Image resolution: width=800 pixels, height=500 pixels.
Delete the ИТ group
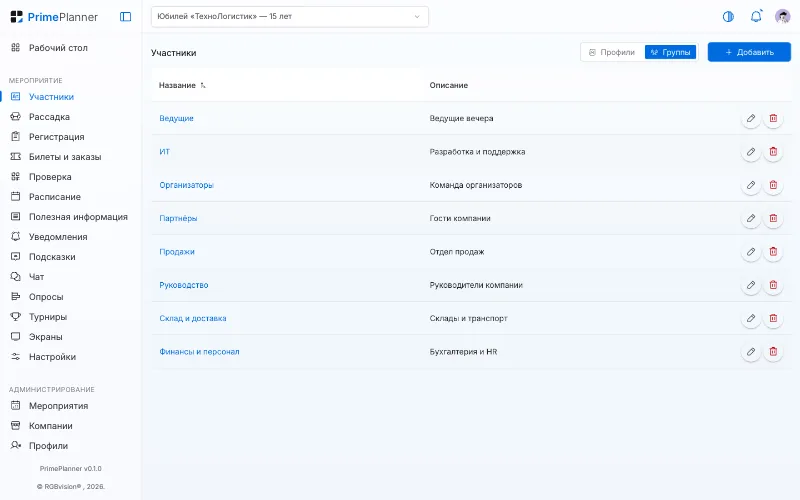[773, 152]
